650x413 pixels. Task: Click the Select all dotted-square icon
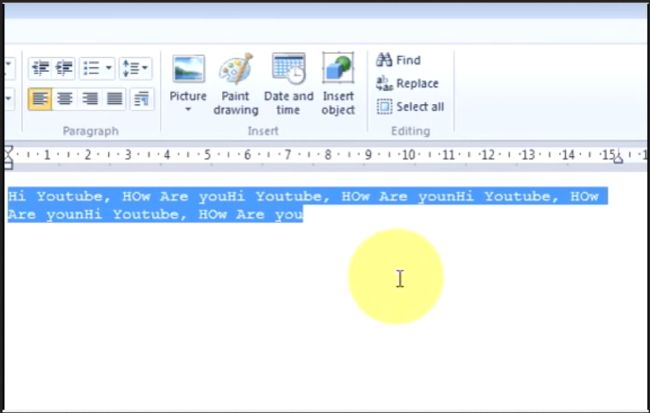pyautogui.click(x=384, y=107)
